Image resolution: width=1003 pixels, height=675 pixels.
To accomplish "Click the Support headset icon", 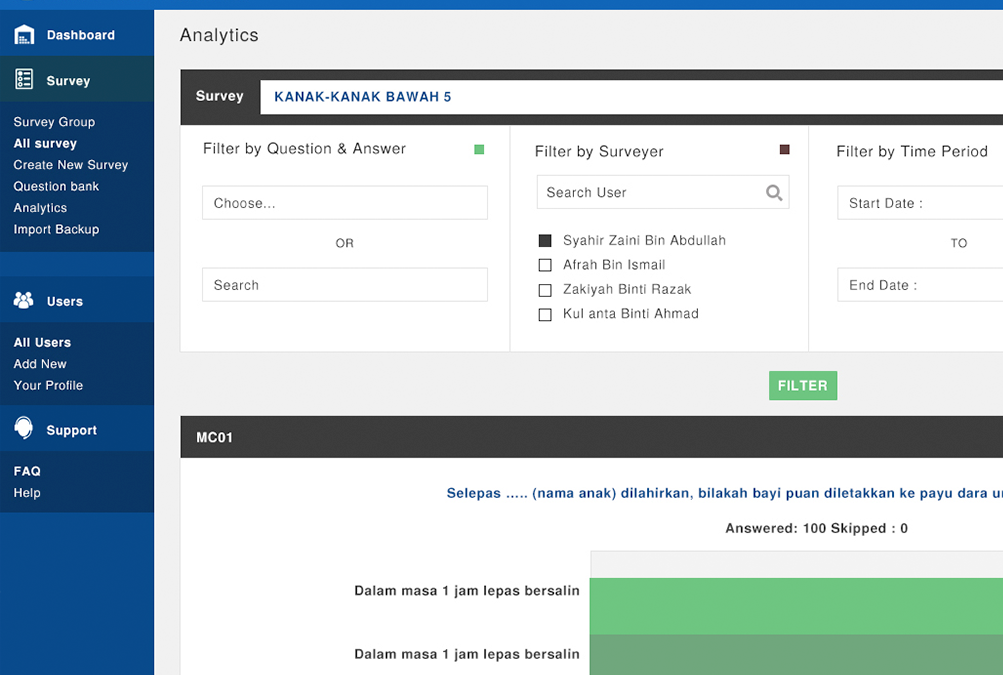I will [24, 427].
